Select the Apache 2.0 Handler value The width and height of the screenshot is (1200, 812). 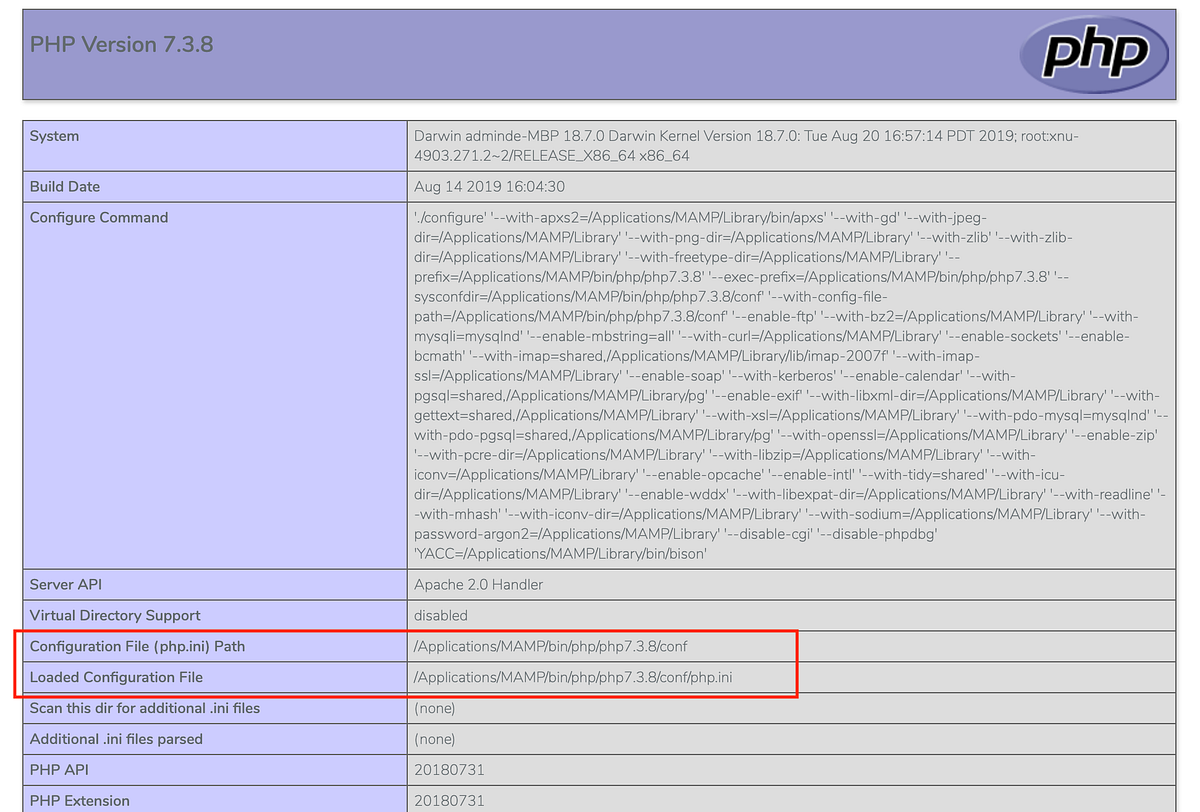pyautogui.click(x=479, y=584)
